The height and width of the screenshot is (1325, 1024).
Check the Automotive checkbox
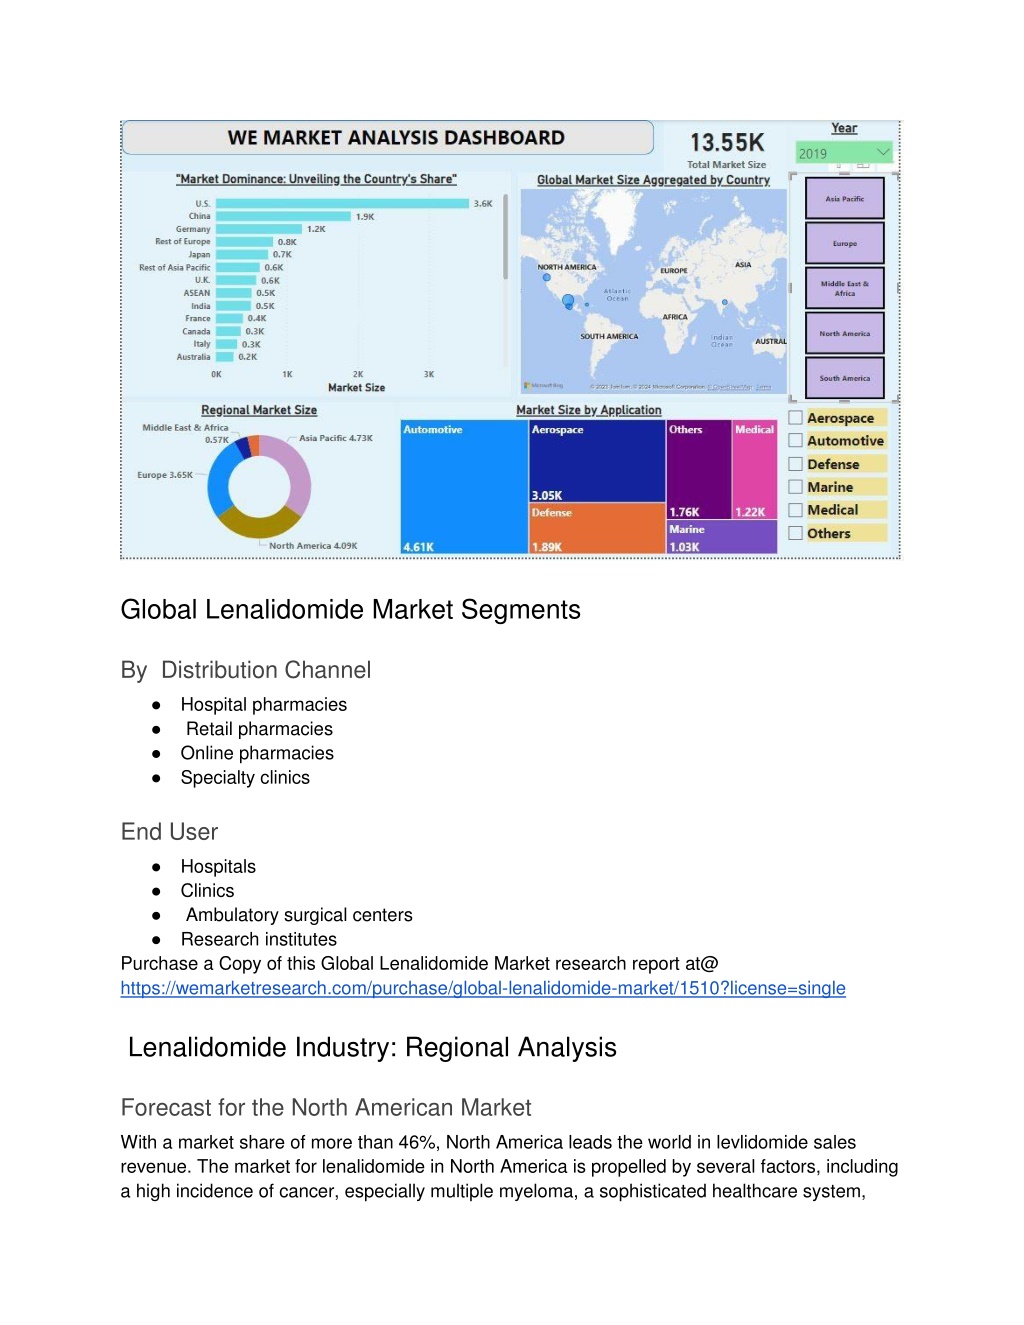(x=796, y=440)
